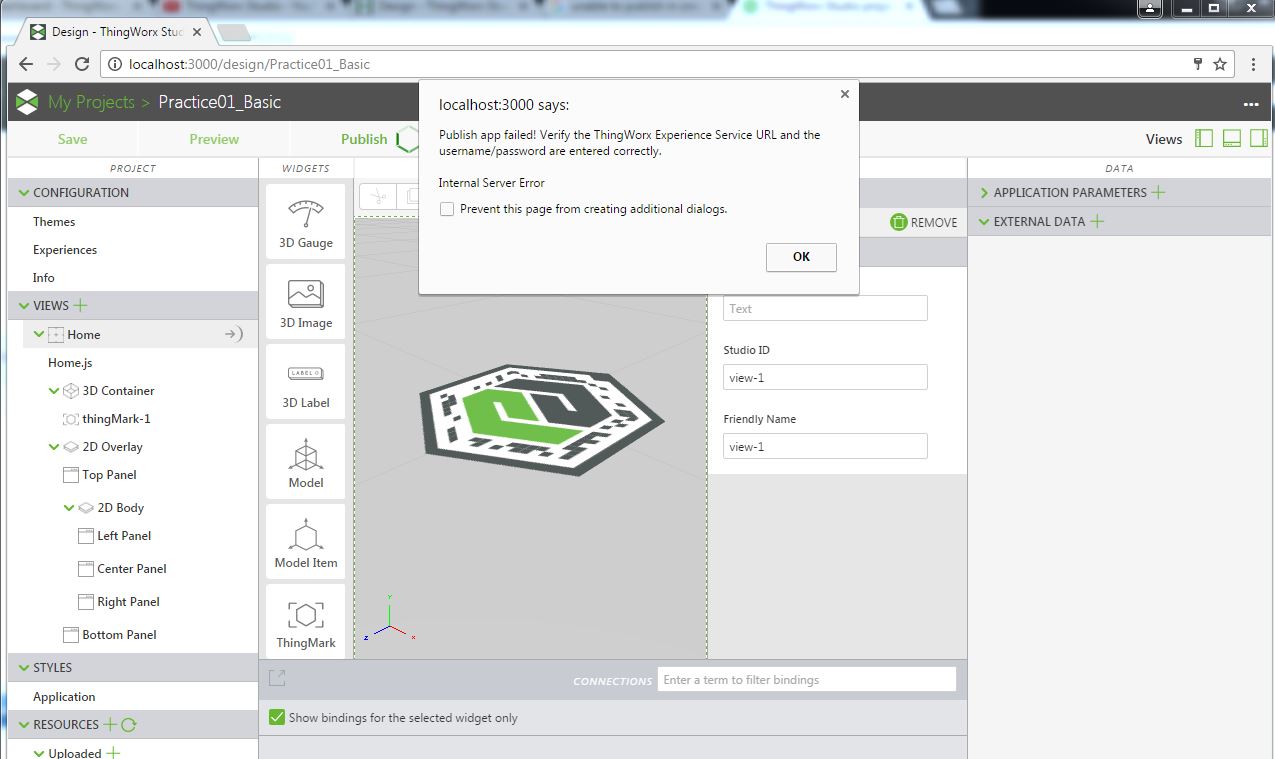
Task: Collapse the 3D Container node
Action: click(x=54, y=391)
